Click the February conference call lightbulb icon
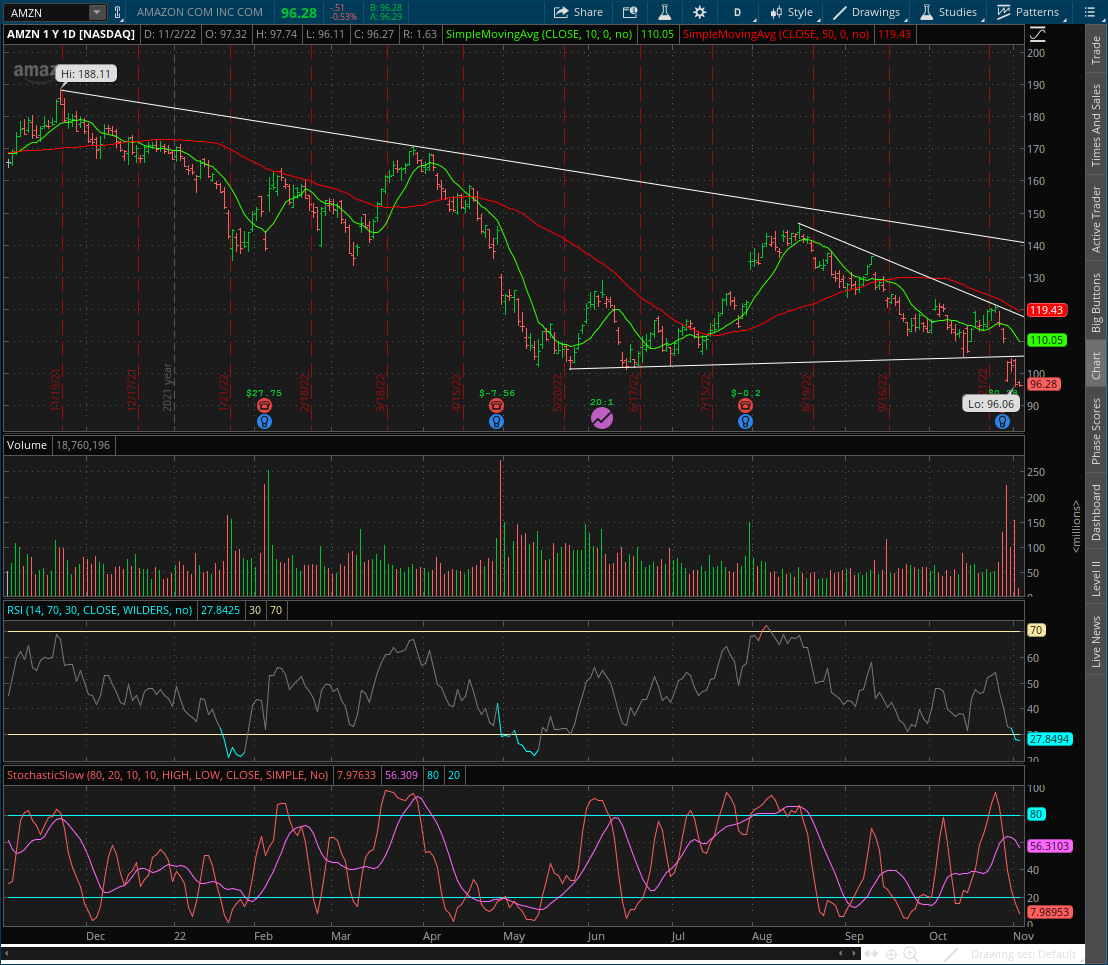The image size is (1108, 965). tap(264, 422)
